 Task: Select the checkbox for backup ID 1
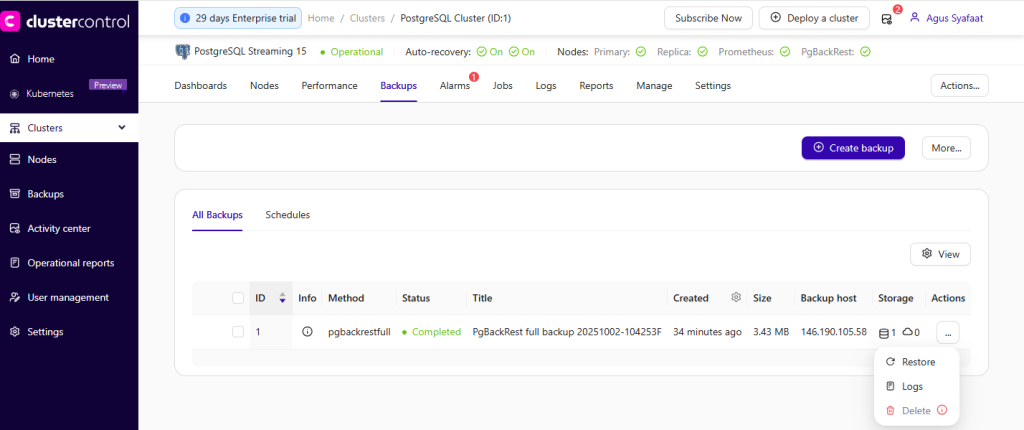pyautogui.click(x=238, y=332)
